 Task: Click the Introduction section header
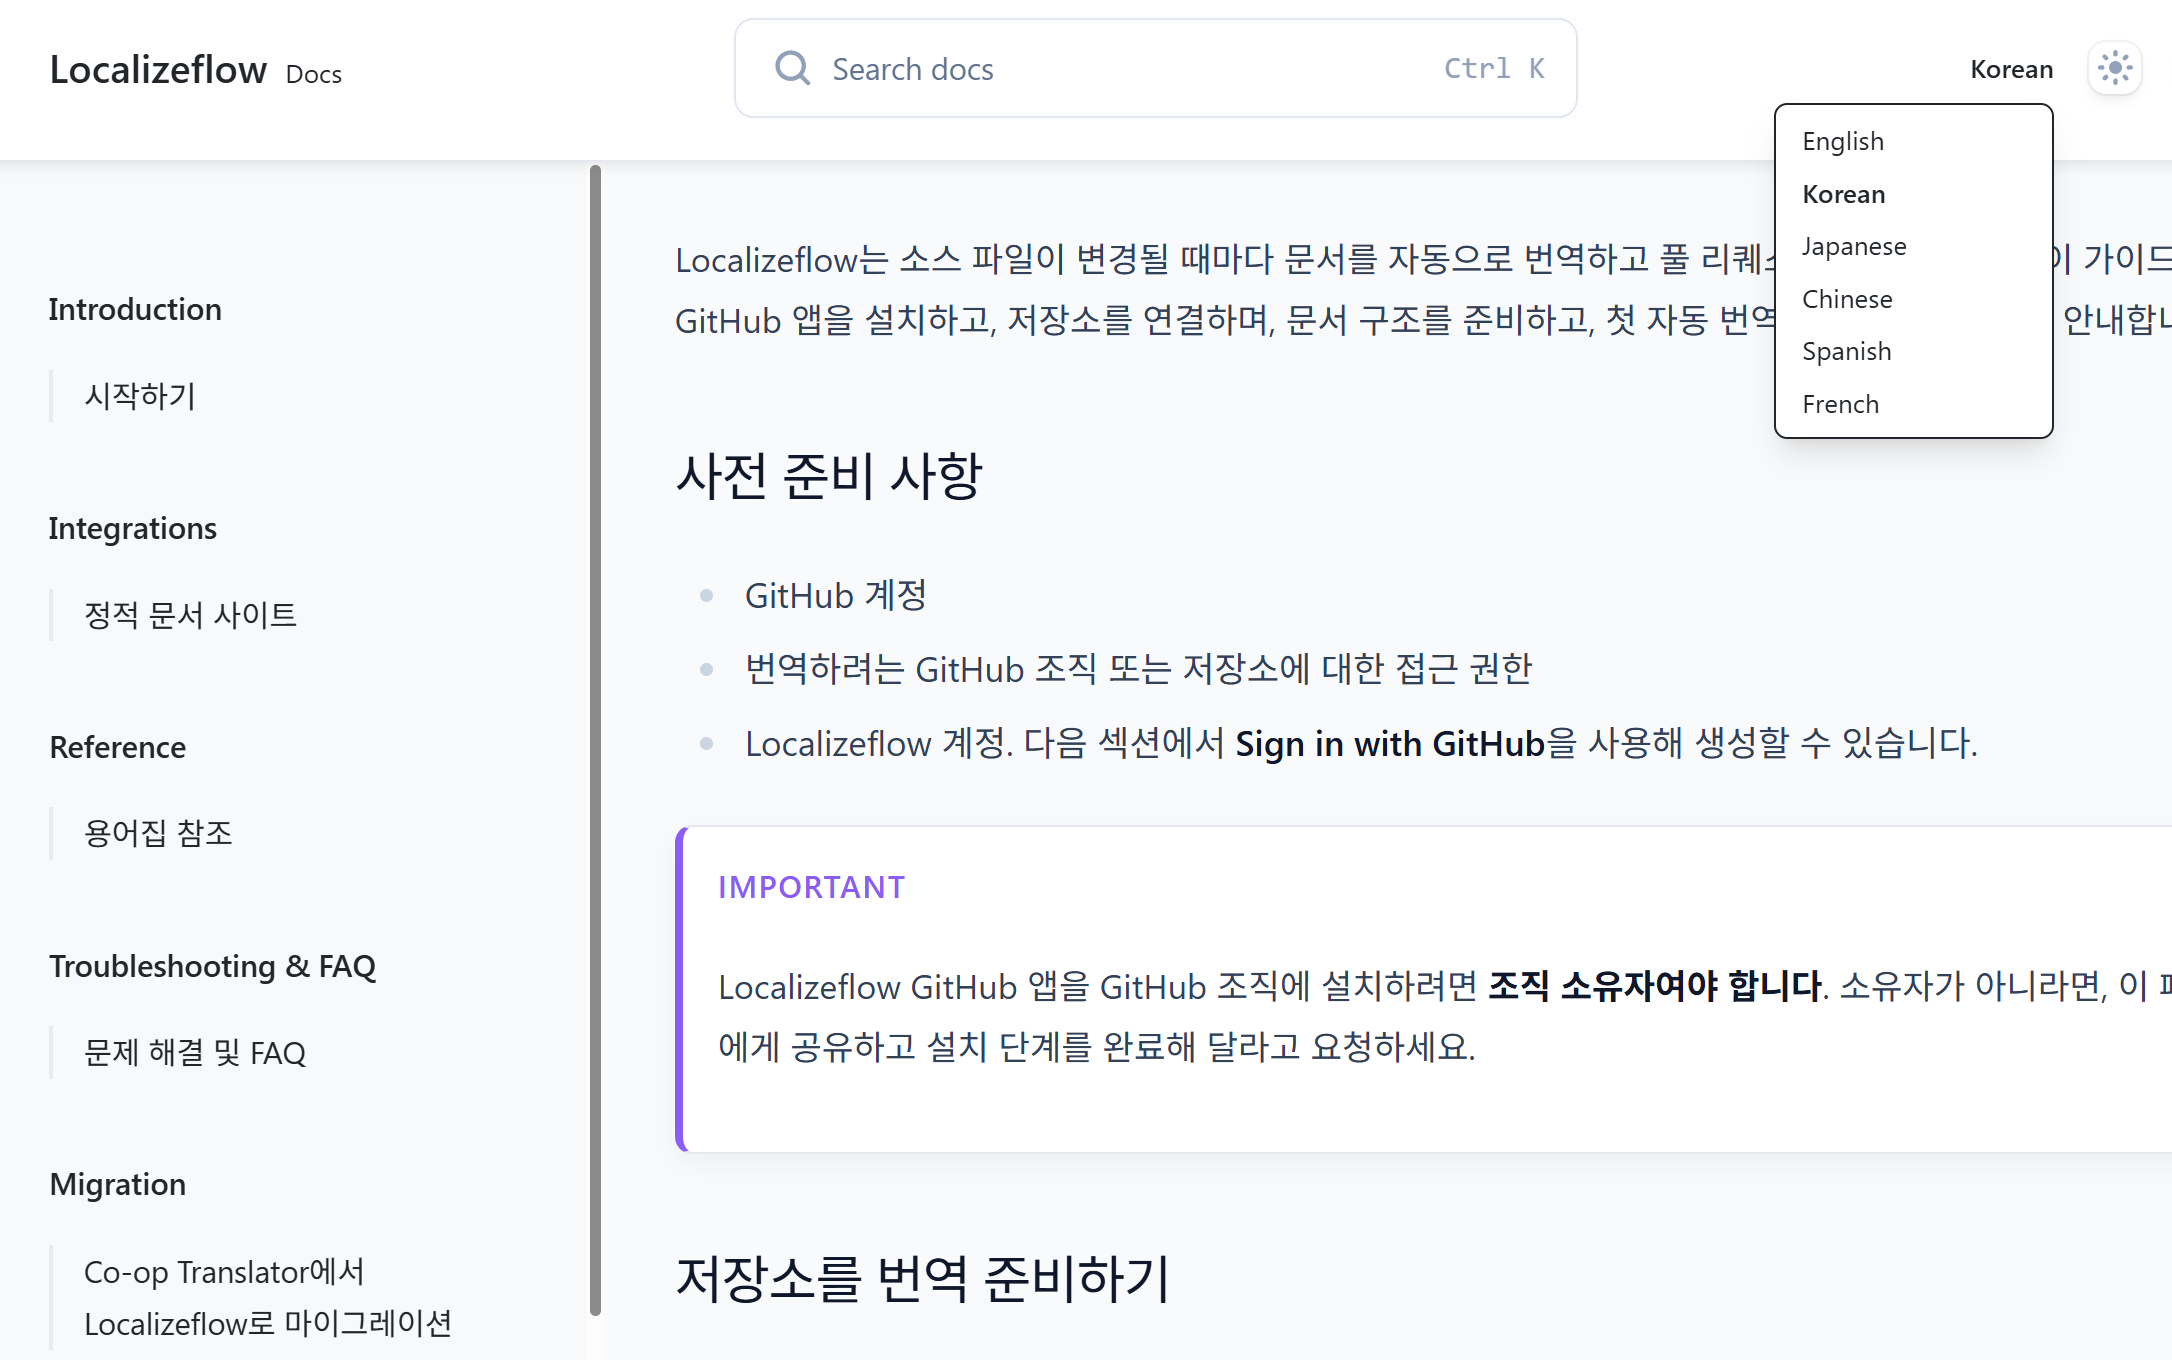[135, 308]
